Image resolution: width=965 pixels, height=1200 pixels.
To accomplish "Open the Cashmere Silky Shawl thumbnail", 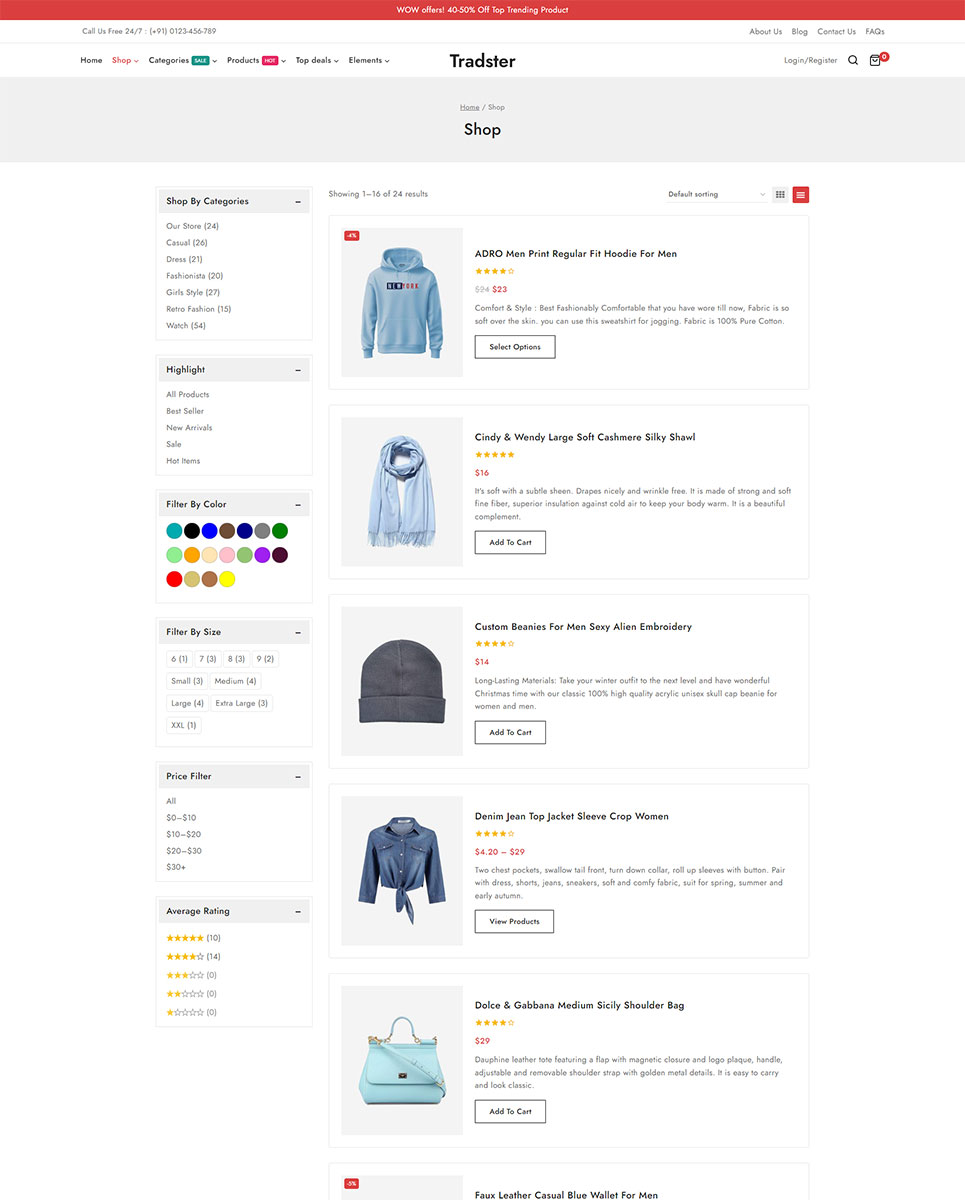I will pos(402,492).
